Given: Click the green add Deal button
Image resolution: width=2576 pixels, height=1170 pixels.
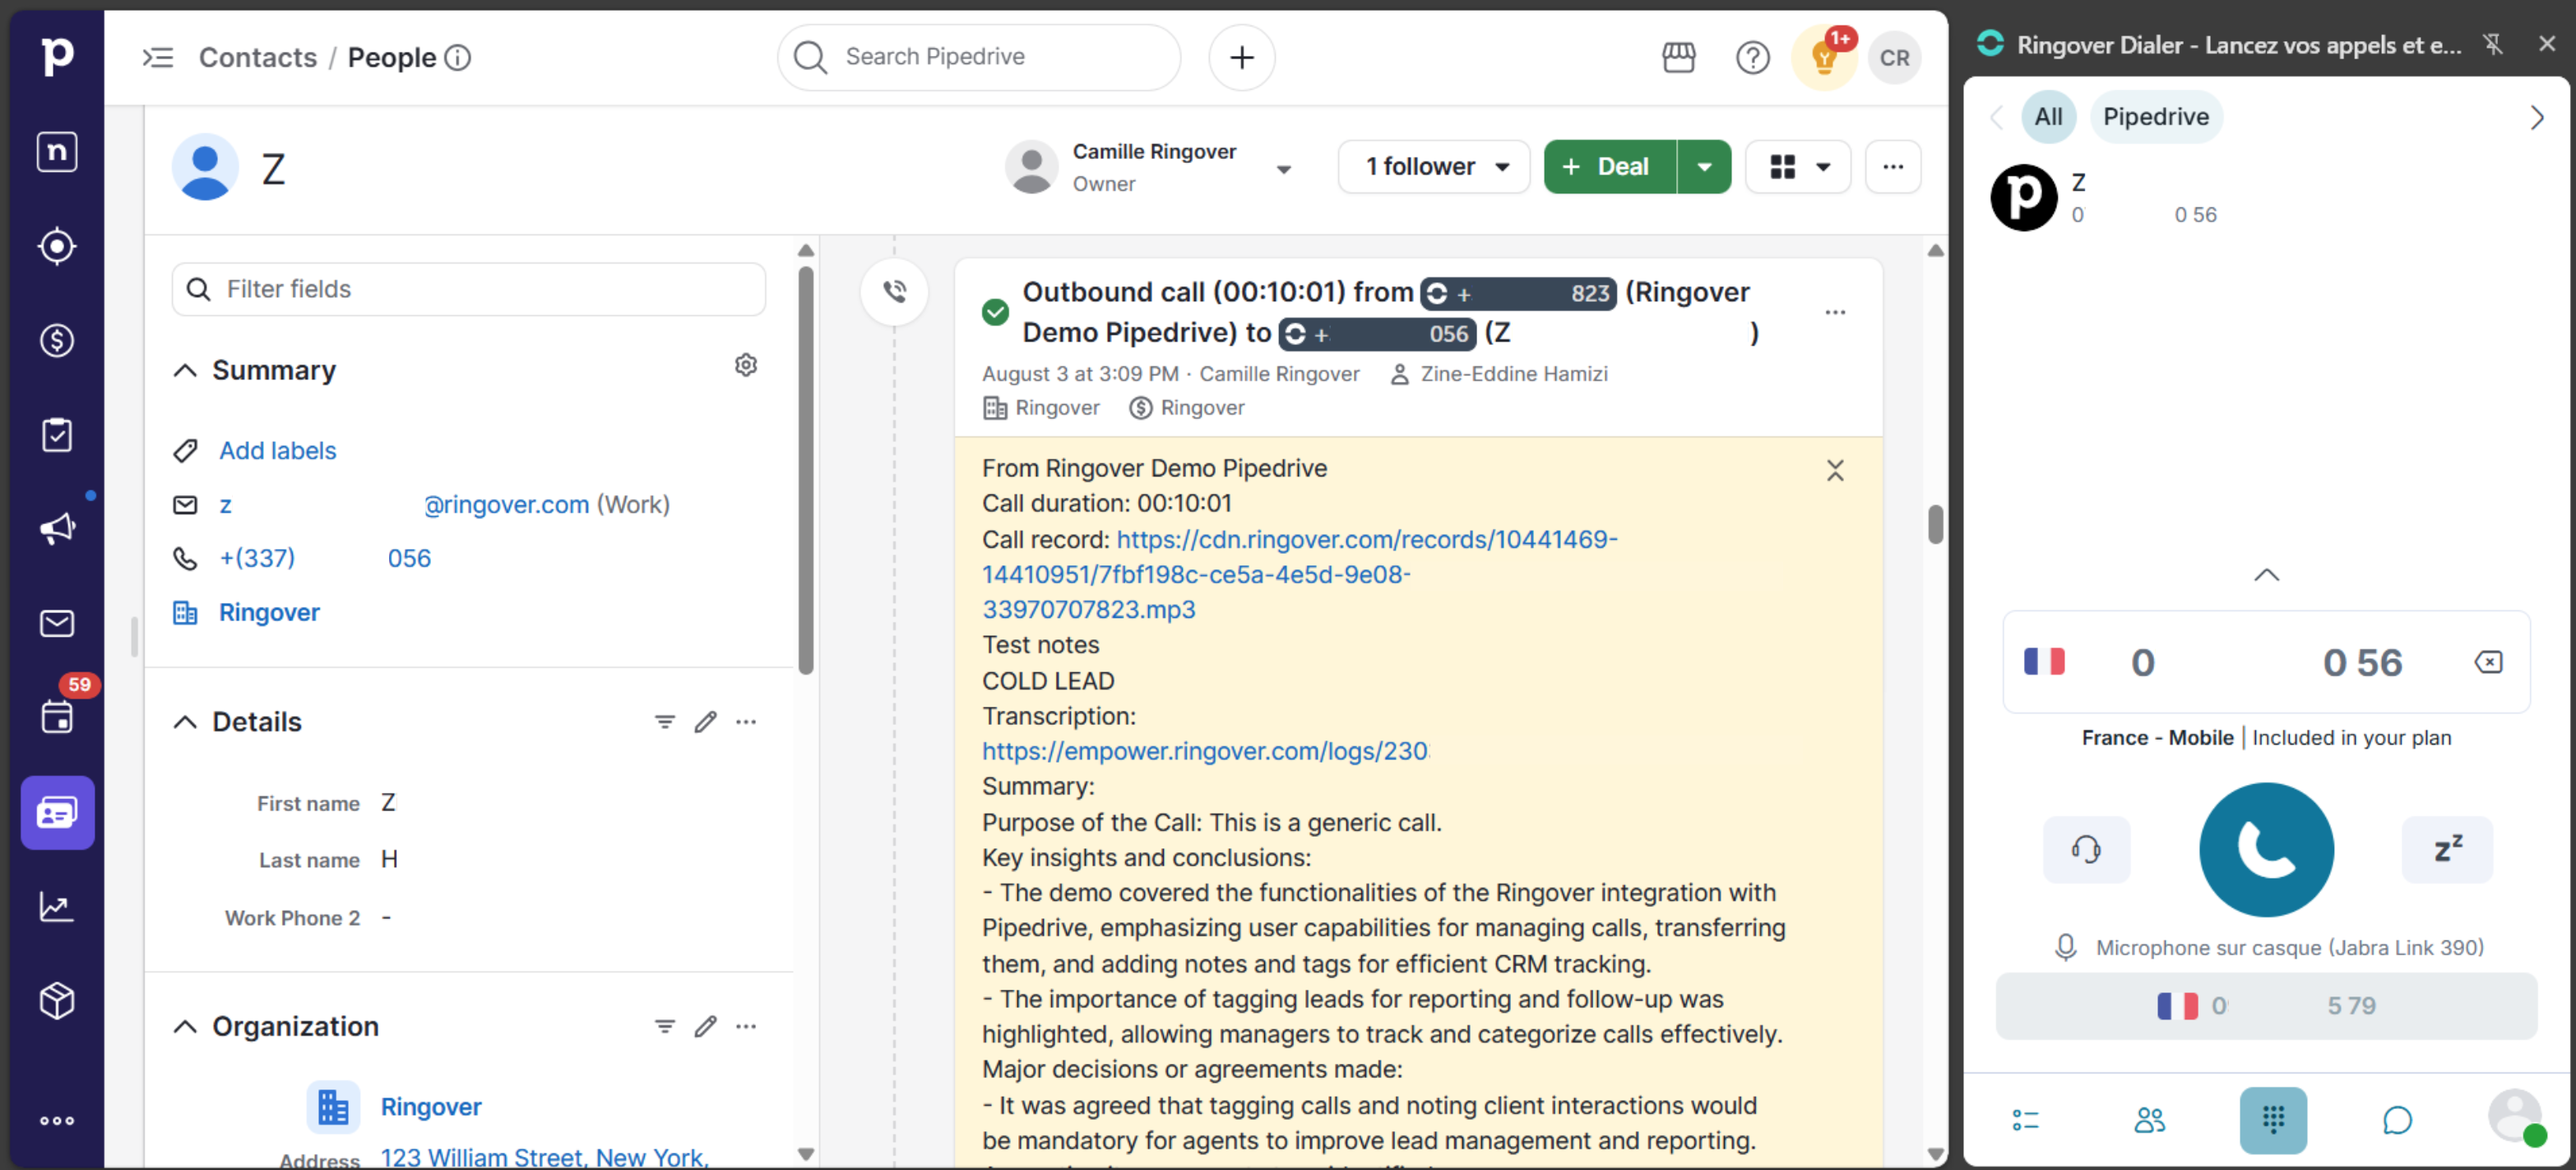Looking at the screenshot, I should click(1609, 166).
